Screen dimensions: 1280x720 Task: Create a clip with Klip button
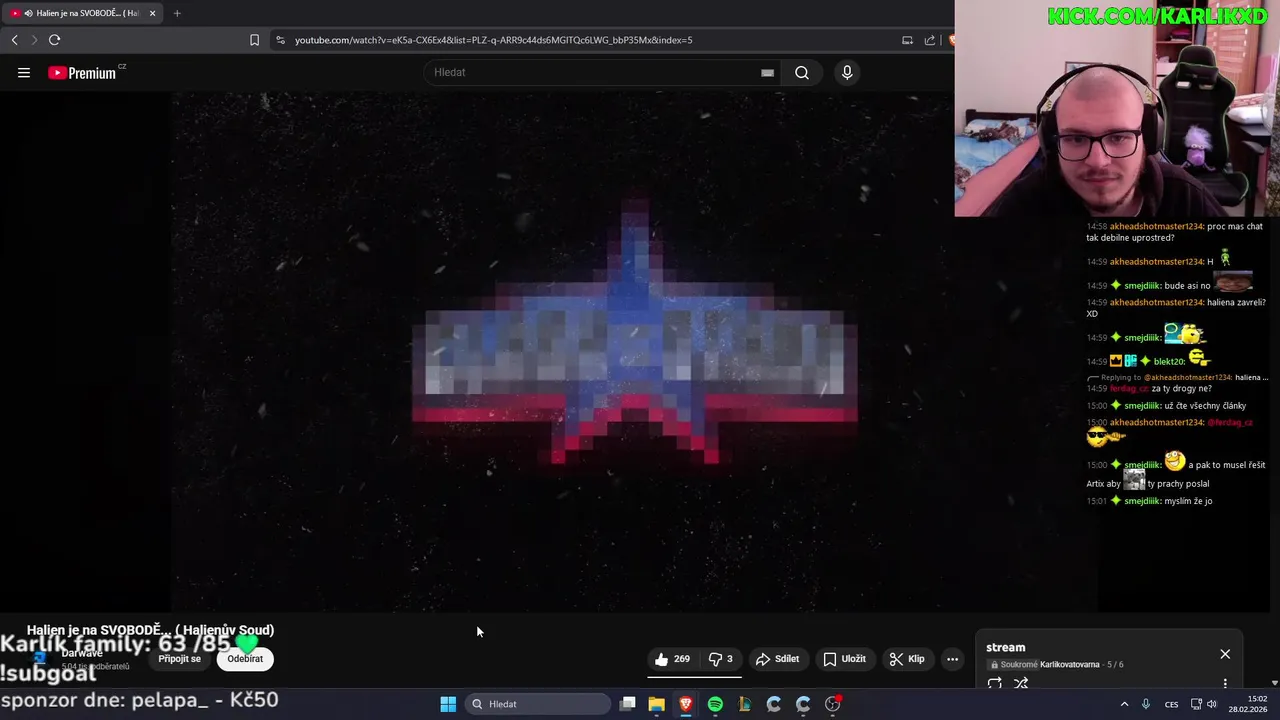tap(907, 659)
